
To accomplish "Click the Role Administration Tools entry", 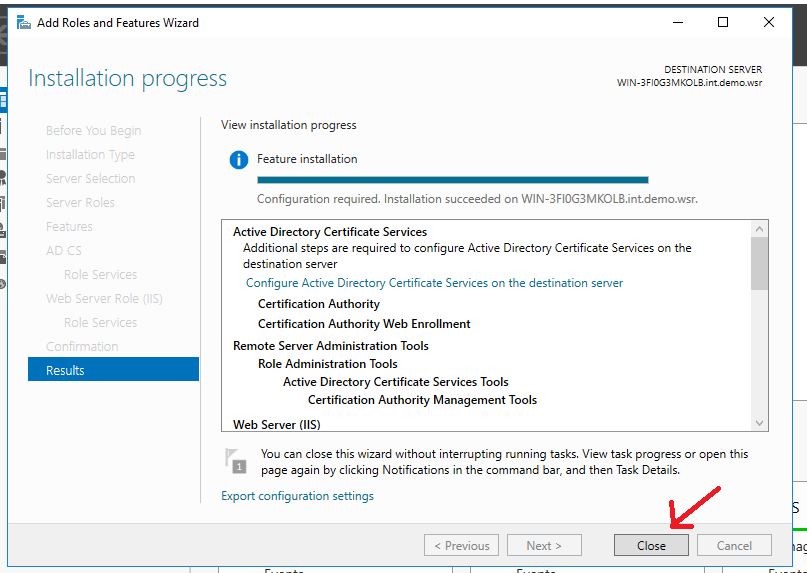I will pyautogui.click(x=327, y=363).
